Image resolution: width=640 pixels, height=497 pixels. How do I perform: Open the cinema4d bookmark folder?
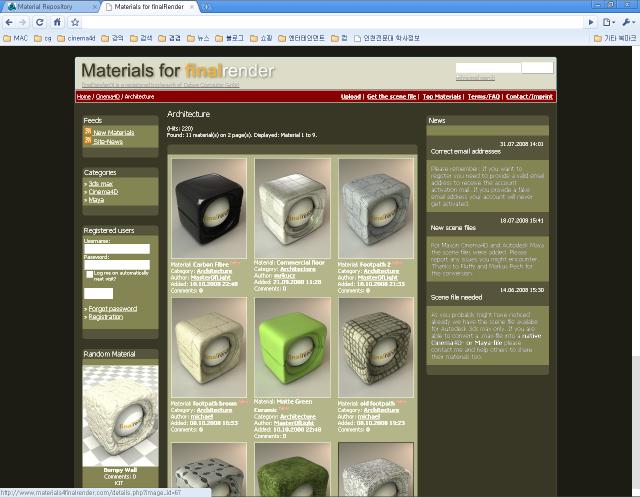[76, 38]
